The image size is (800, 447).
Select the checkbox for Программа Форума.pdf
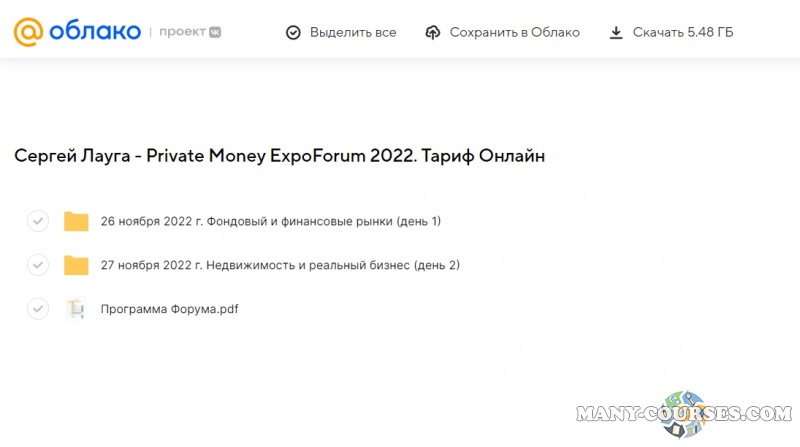pos(38,309)
